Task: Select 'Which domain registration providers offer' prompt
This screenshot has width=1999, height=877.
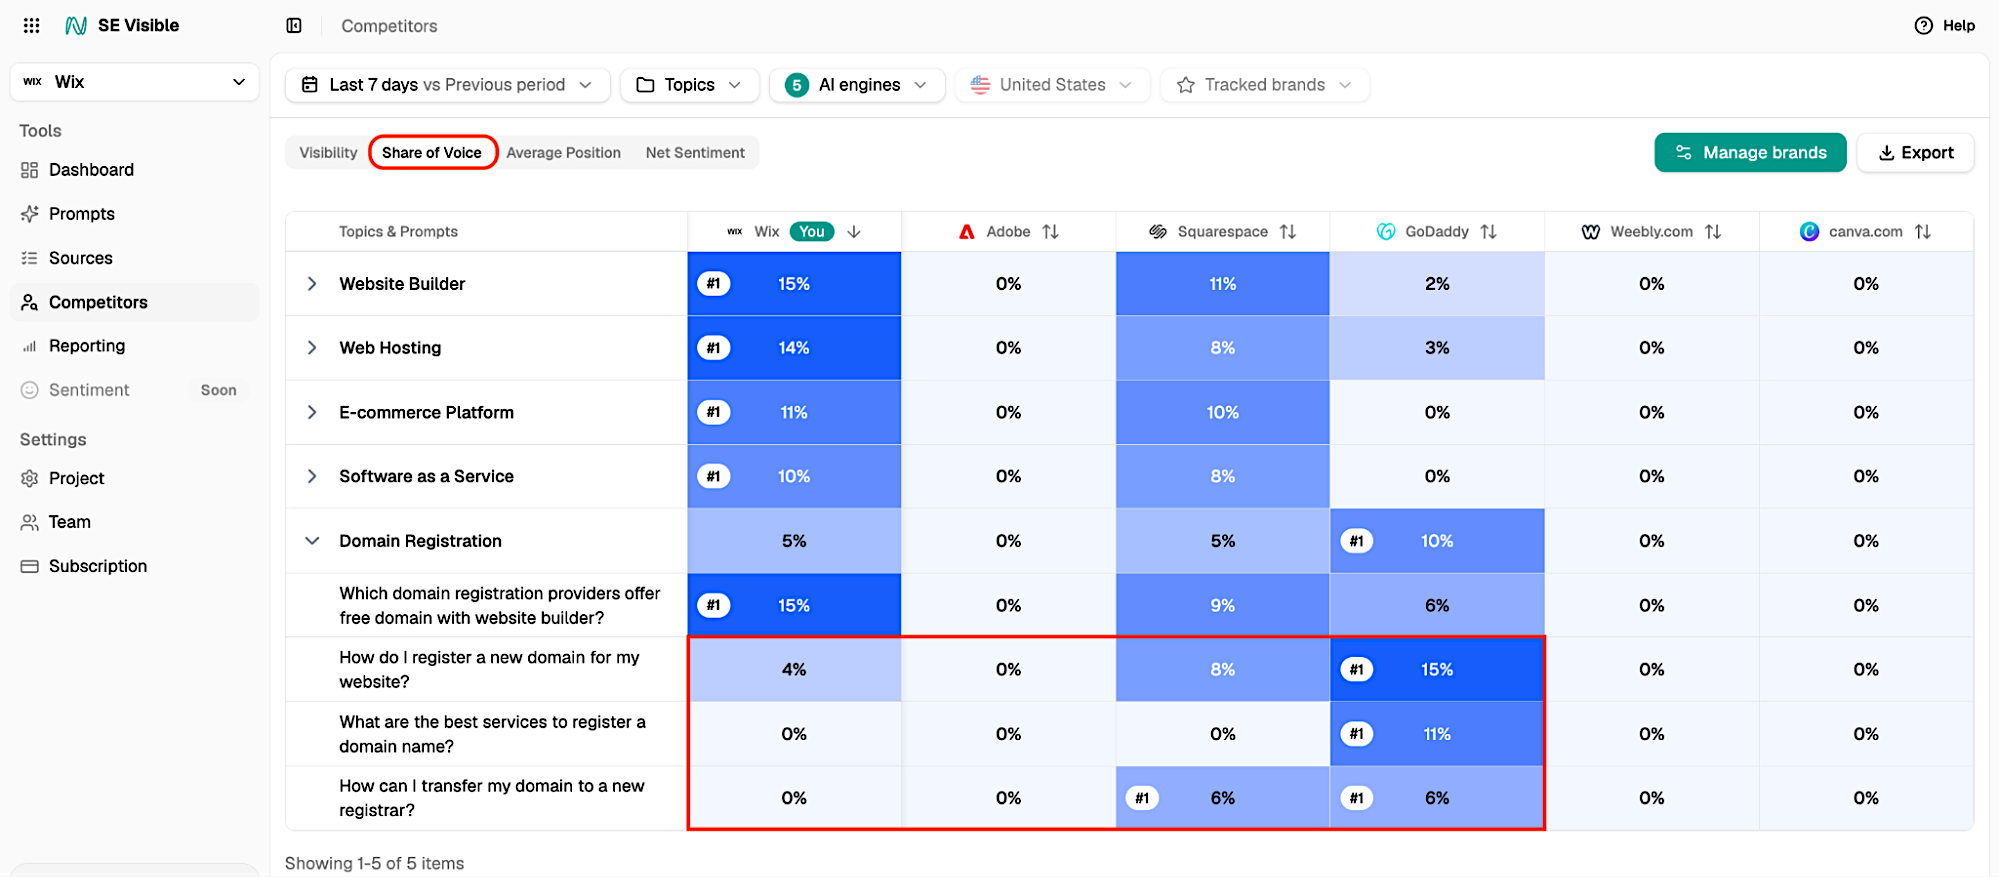Action: (499, 605)
